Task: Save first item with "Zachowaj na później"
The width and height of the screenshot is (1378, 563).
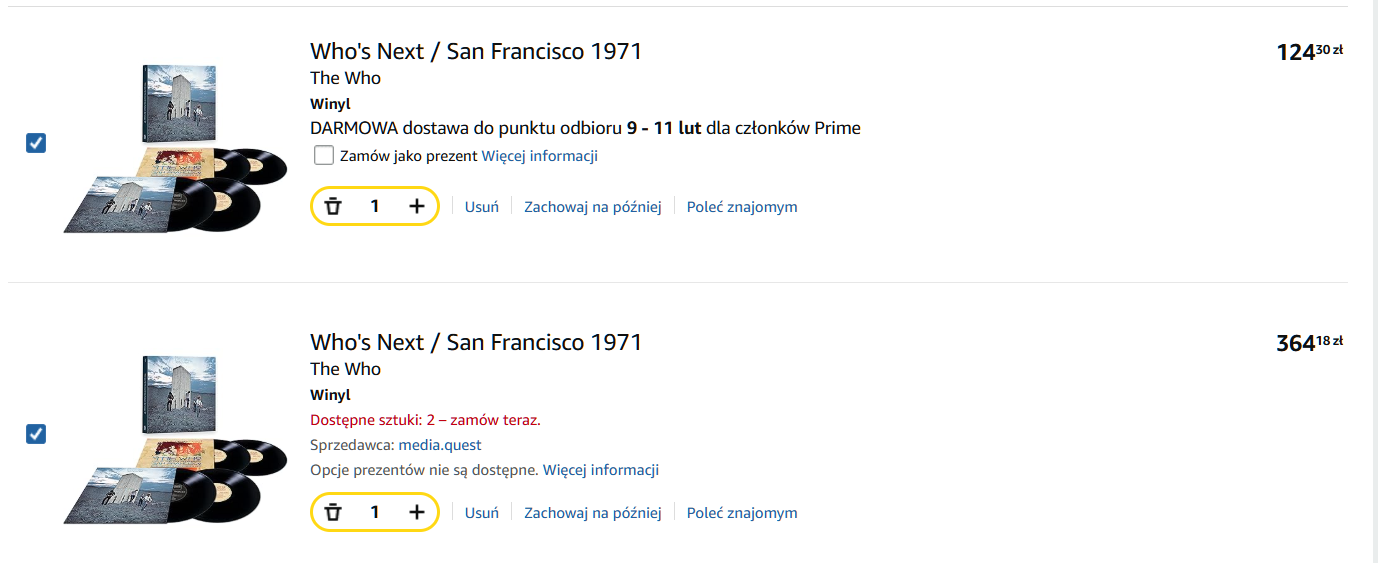Action: pos(593,207)
